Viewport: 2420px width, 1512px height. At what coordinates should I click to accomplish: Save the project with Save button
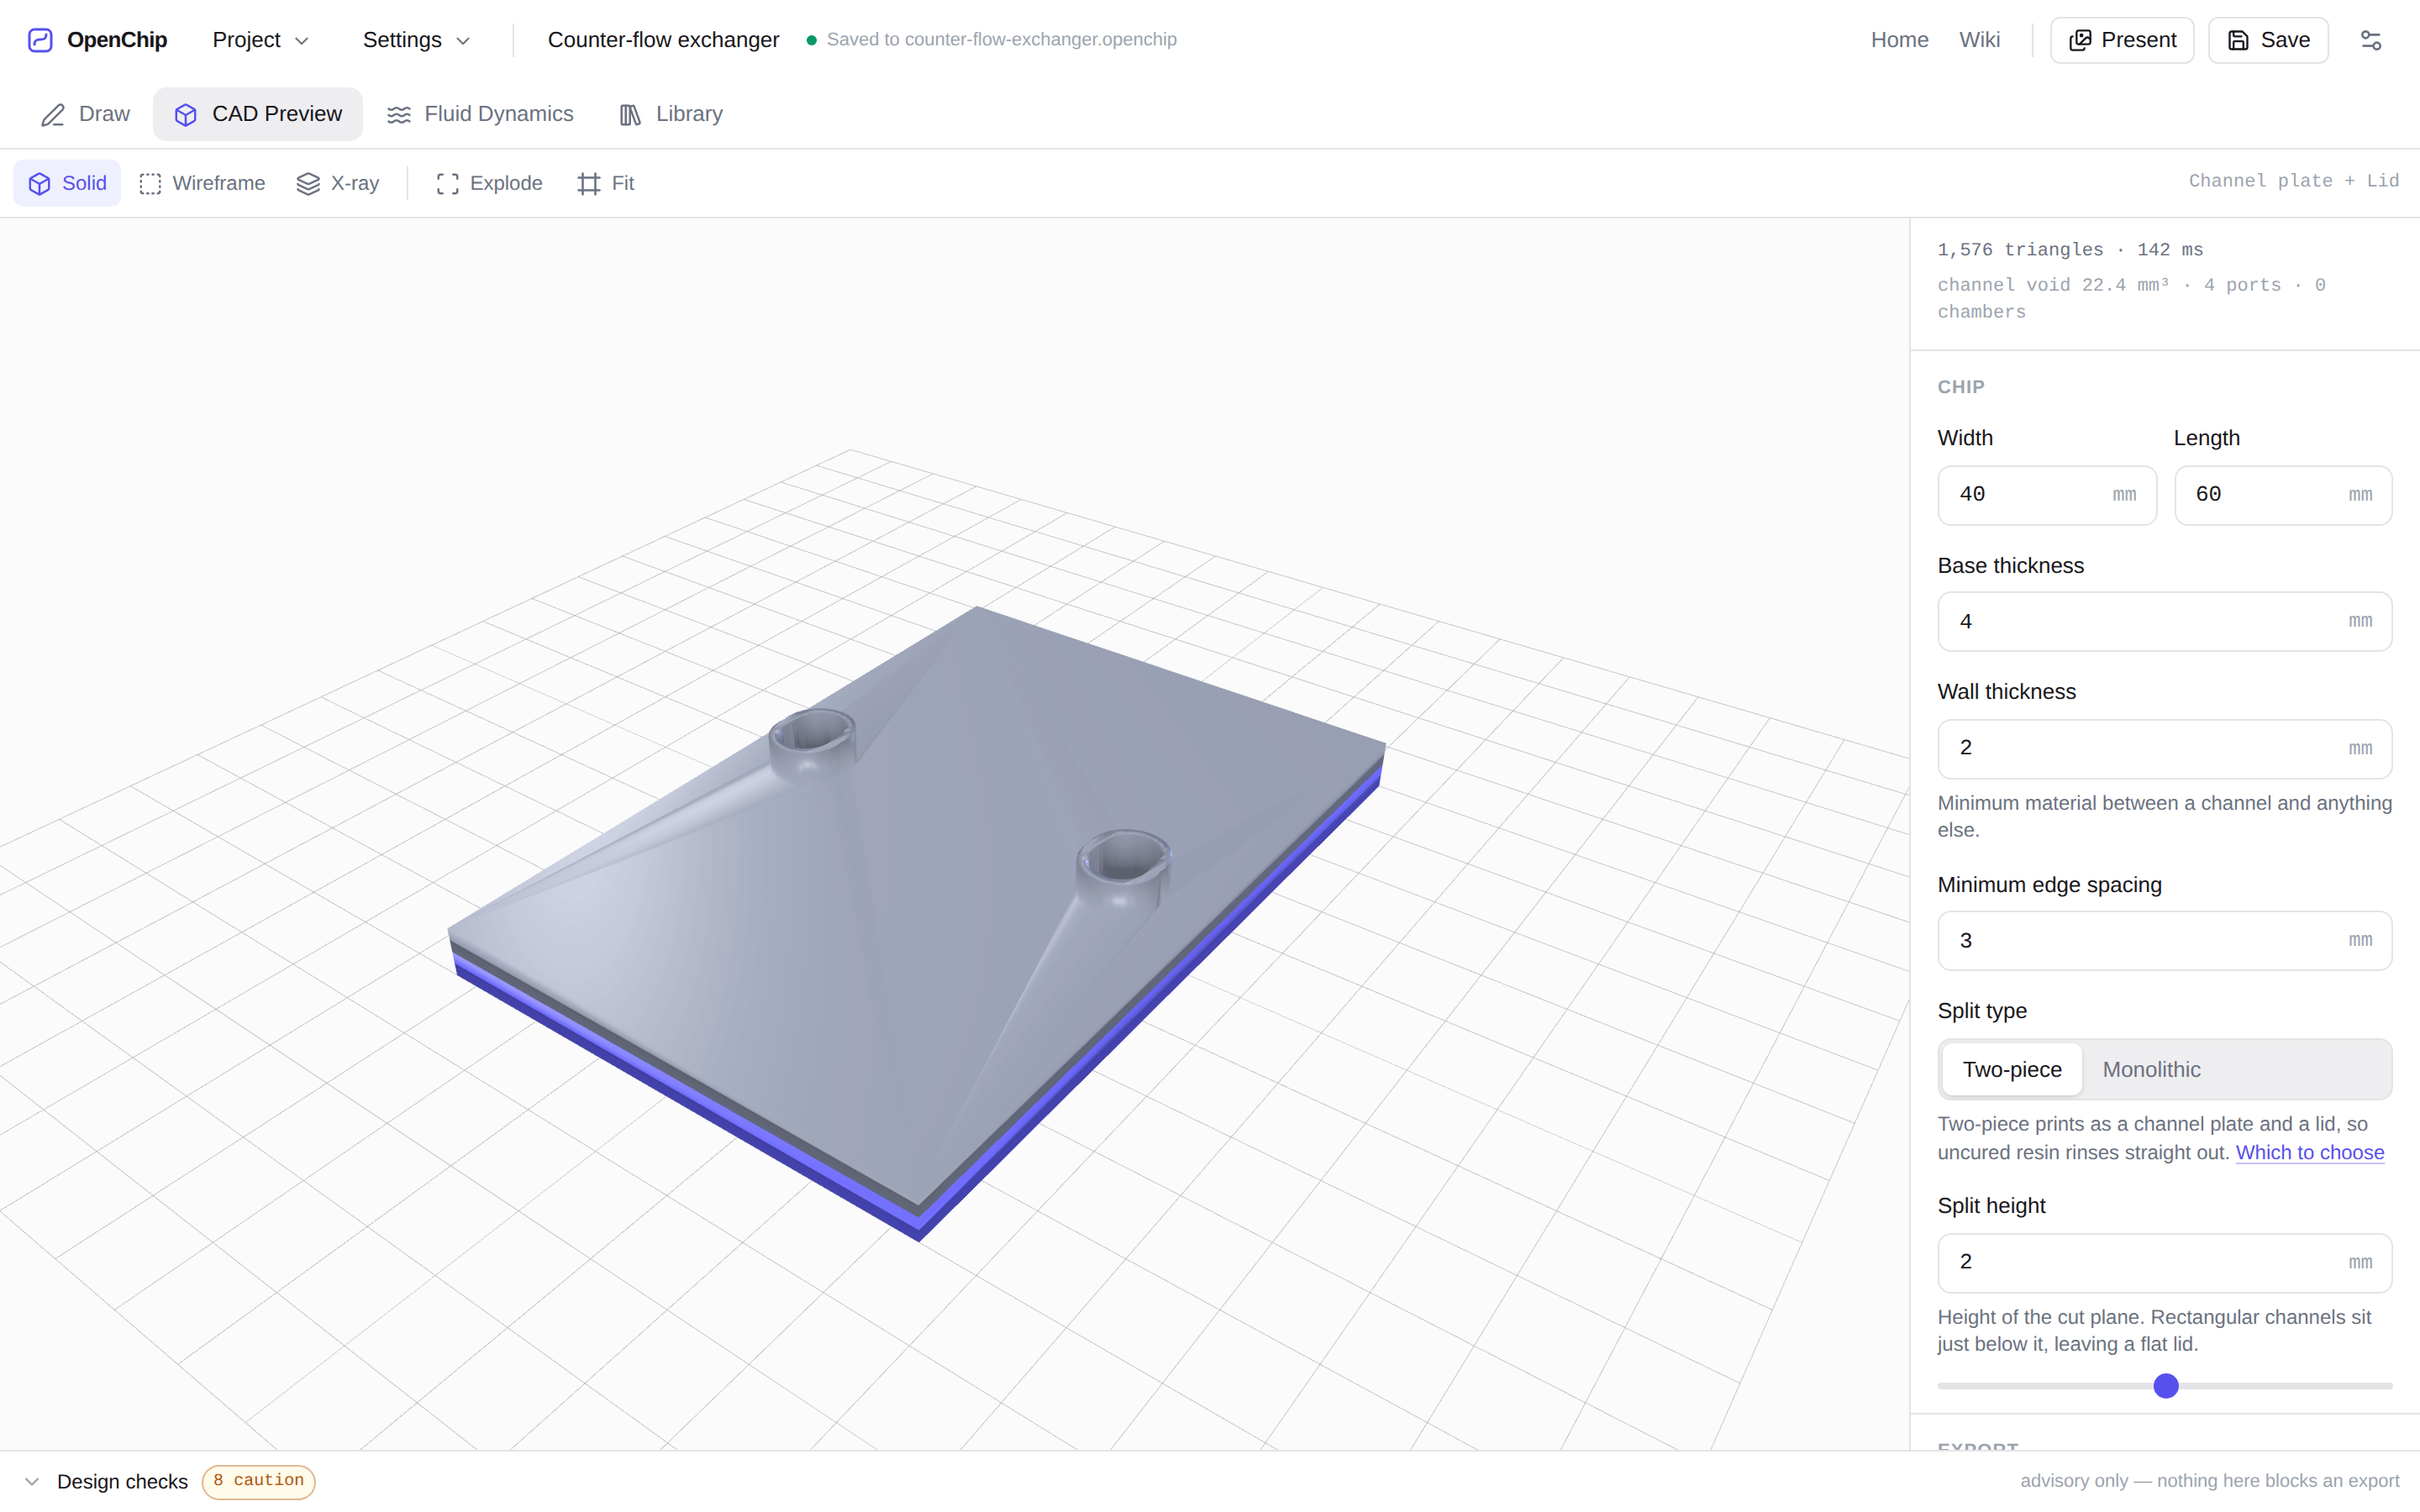click(2268, 40)
